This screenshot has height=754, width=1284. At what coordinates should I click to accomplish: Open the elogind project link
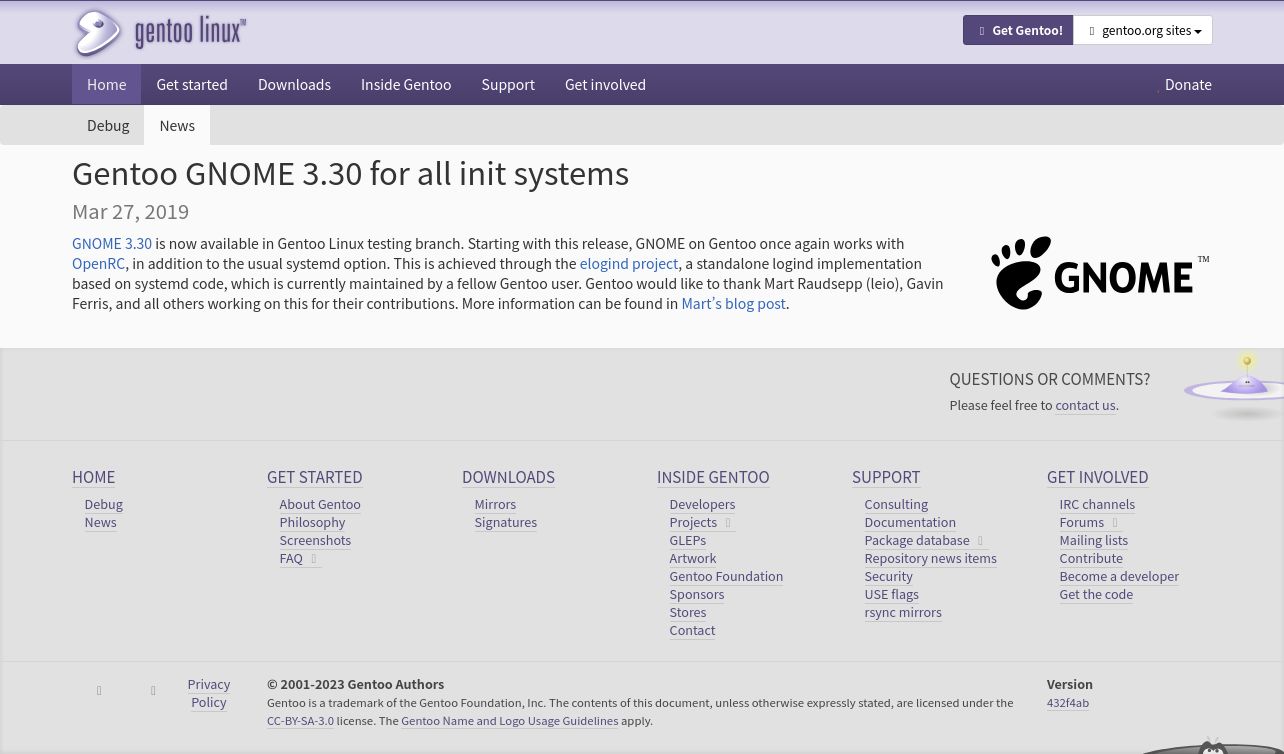pos(629,263)
